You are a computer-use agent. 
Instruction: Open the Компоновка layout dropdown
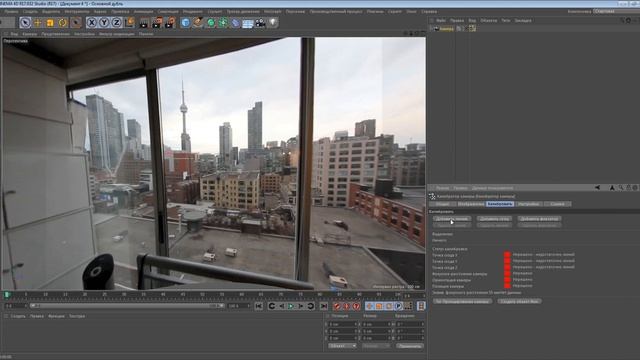pos(616,11)
